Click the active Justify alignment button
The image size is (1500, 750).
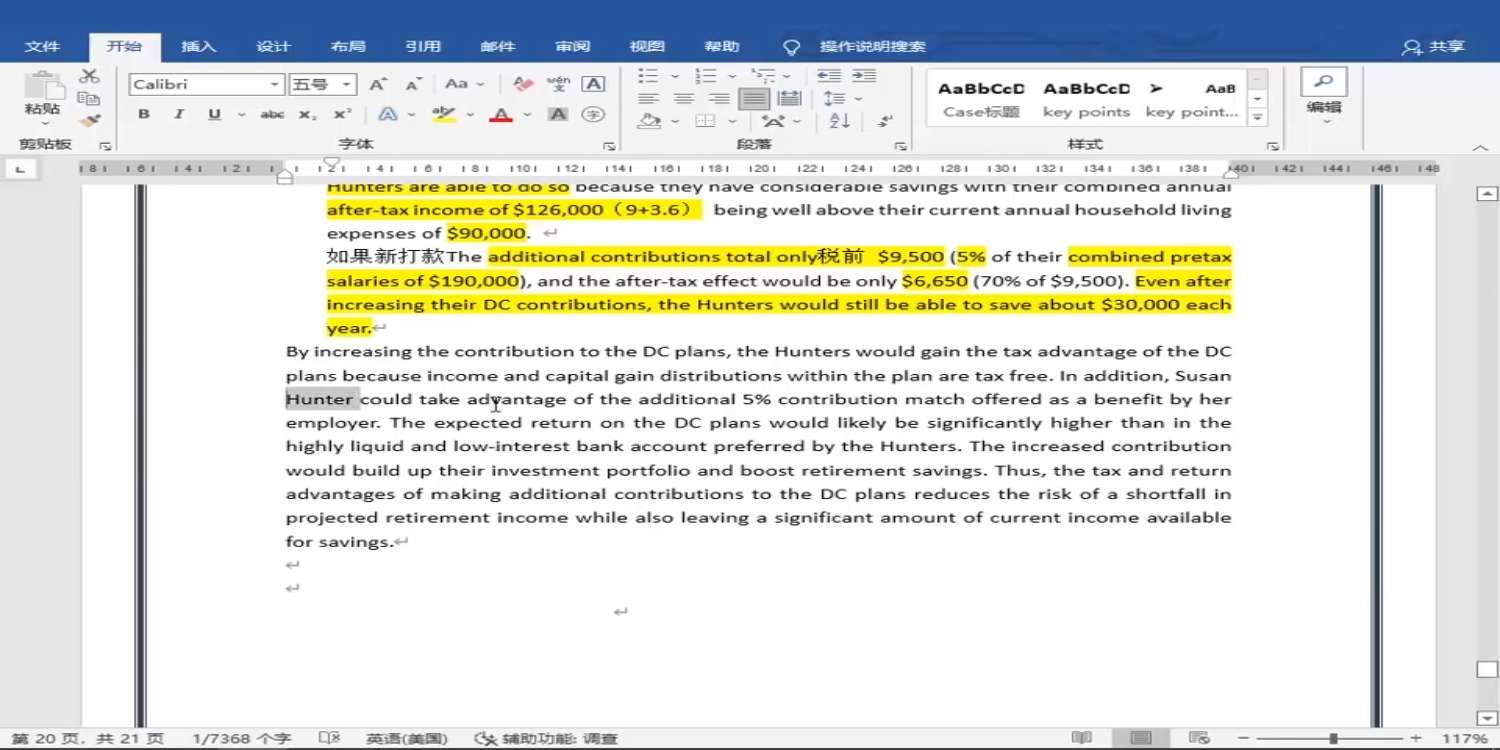[x=754, y=99]
